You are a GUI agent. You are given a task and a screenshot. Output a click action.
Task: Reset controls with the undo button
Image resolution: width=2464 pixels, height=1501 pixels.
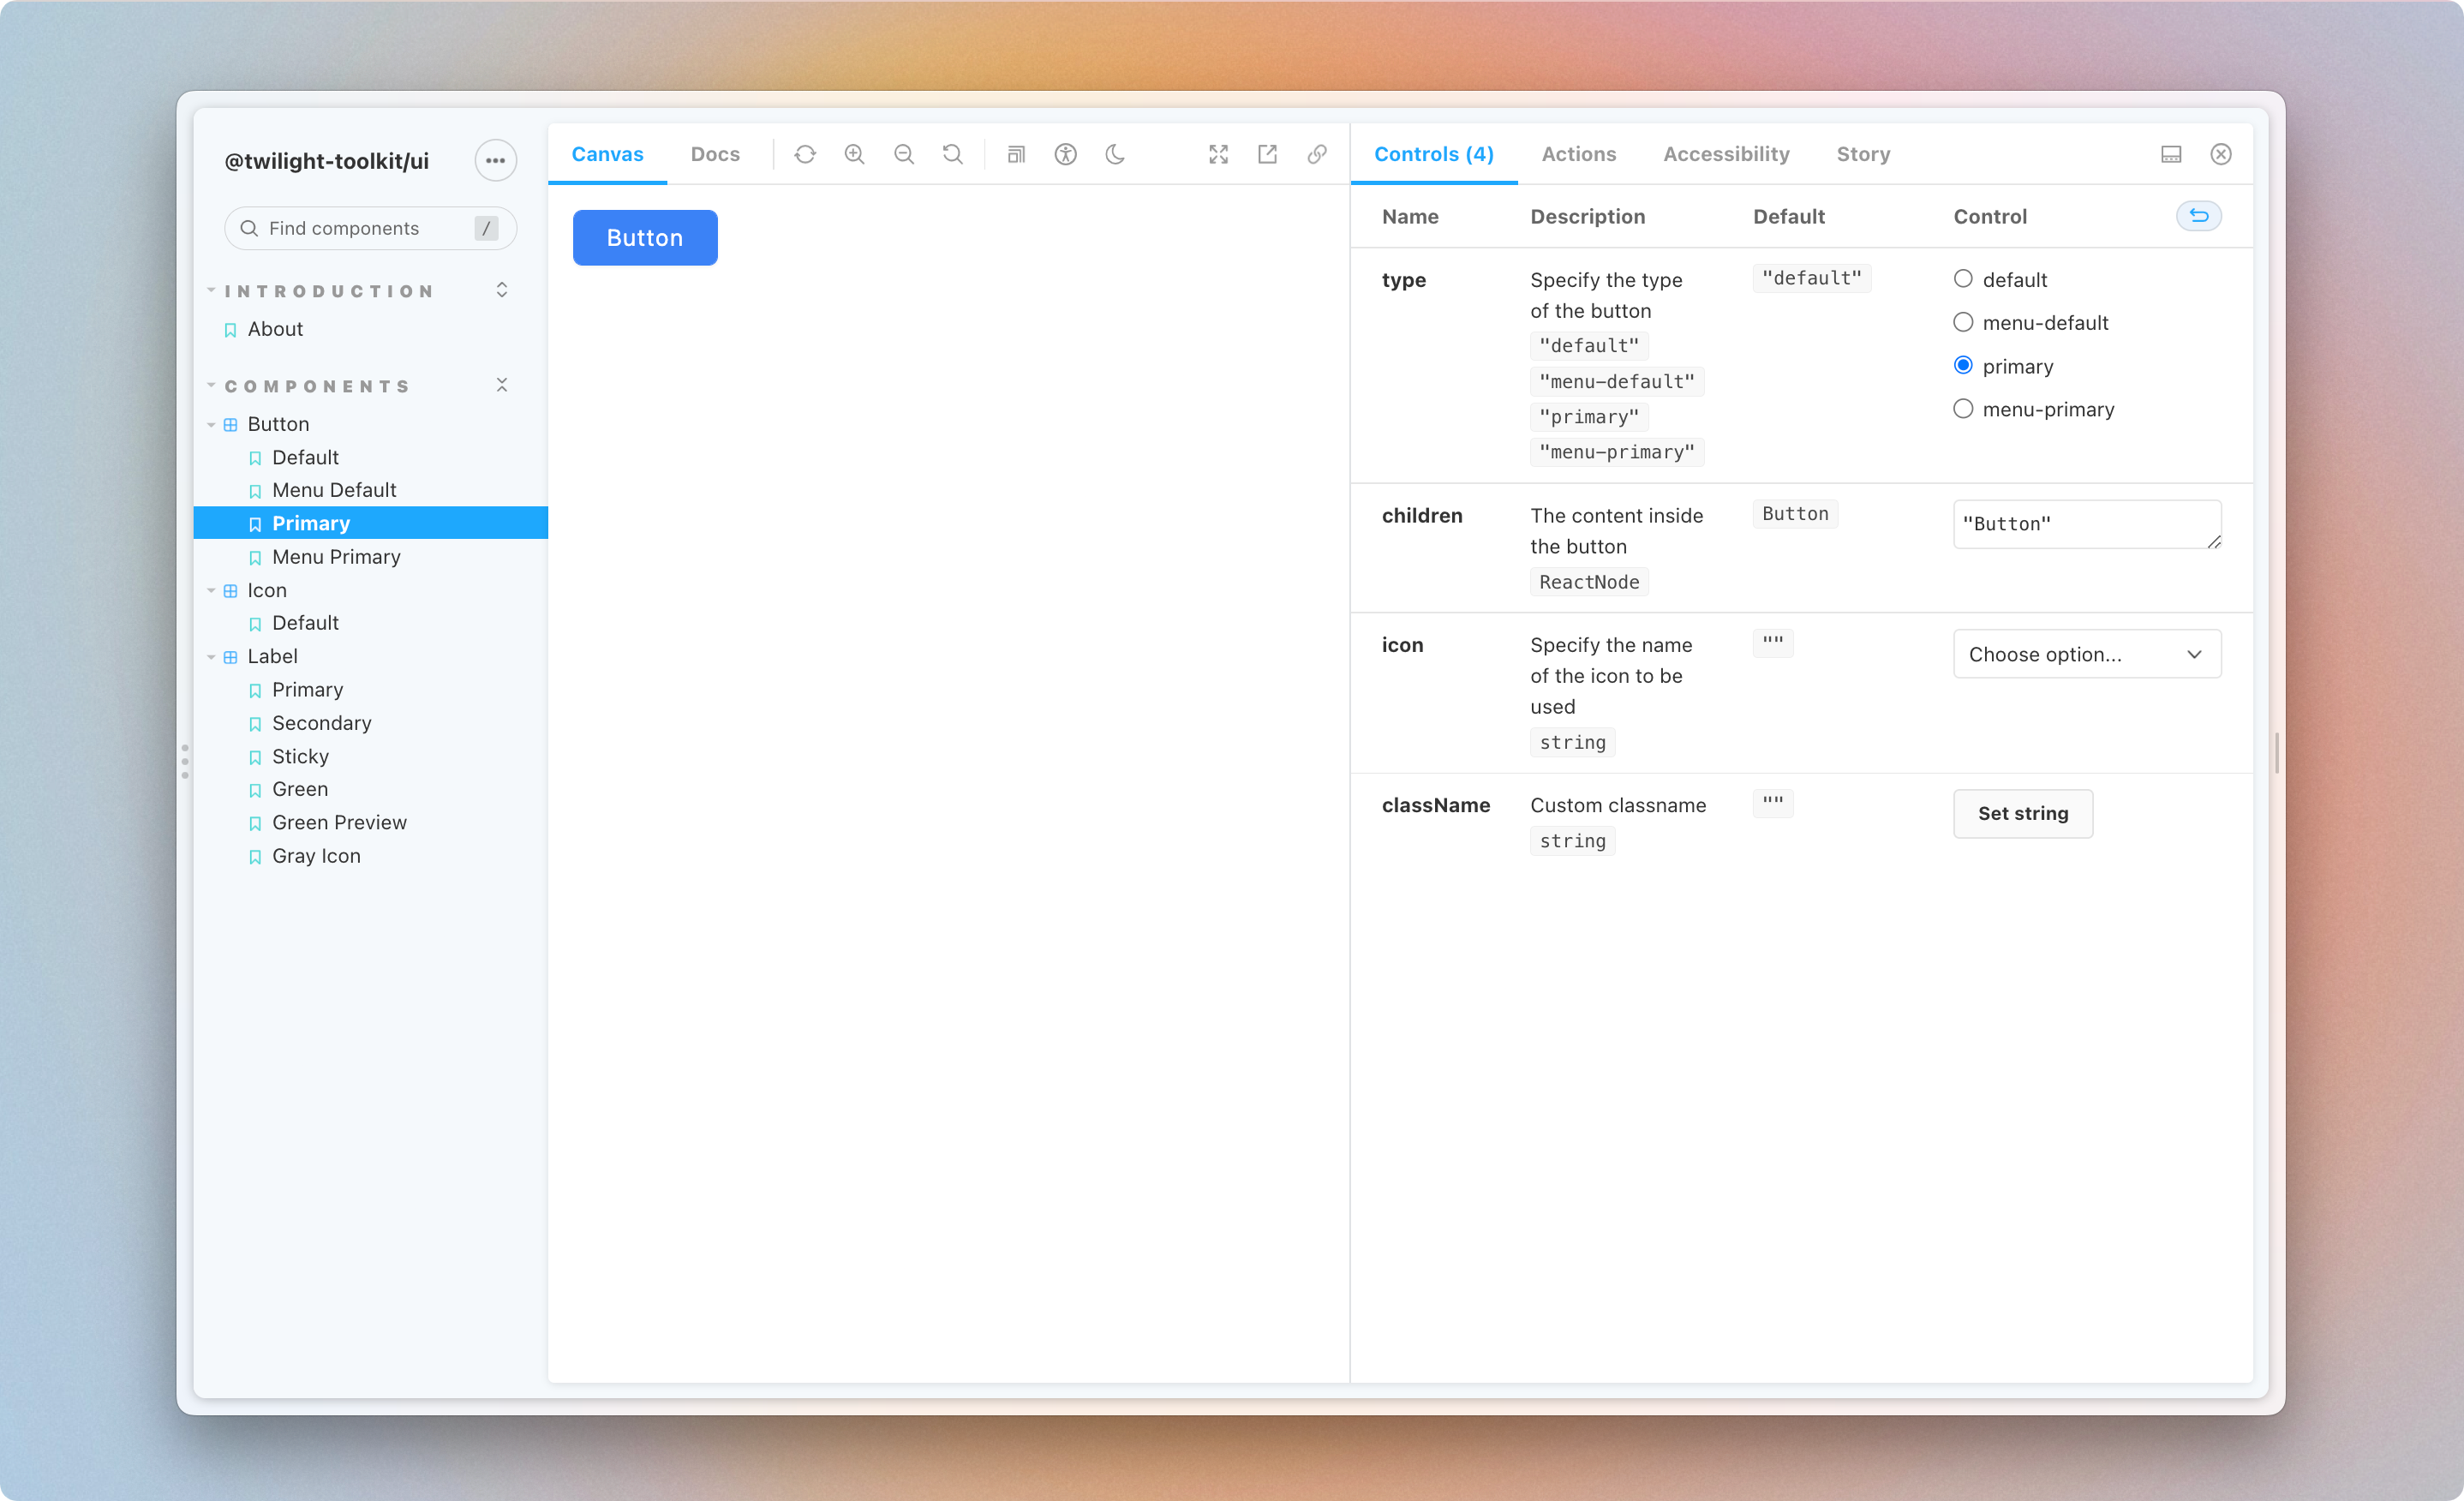coord(2199,216)
